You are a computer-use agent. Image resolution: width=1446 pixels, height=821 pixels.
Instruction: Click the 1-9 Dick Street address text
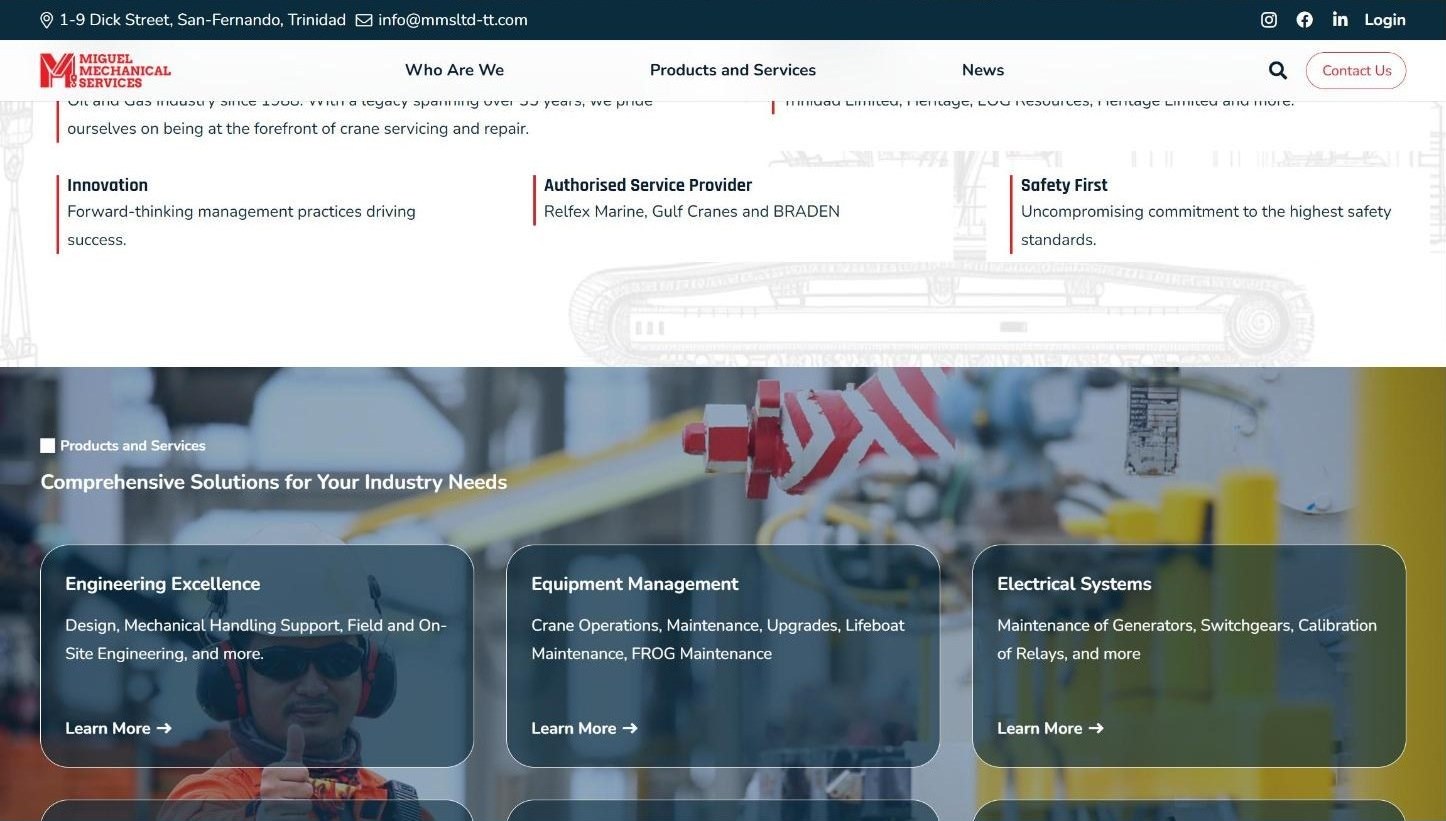[x=203, y=20]
